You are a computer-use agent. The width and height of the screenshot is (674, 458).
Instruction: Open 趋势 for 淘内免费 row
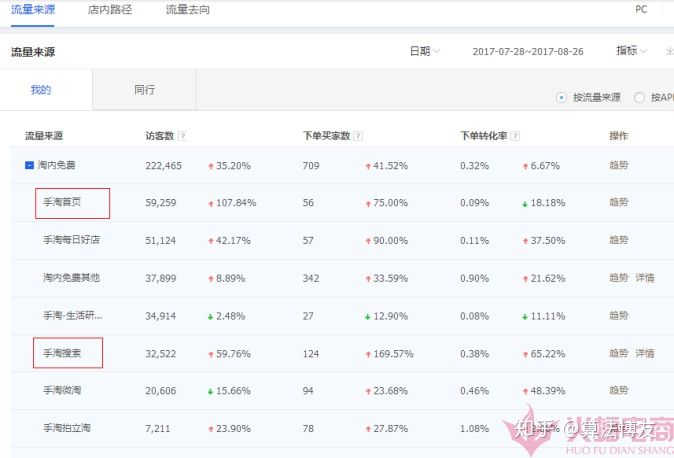pos(619,165)
